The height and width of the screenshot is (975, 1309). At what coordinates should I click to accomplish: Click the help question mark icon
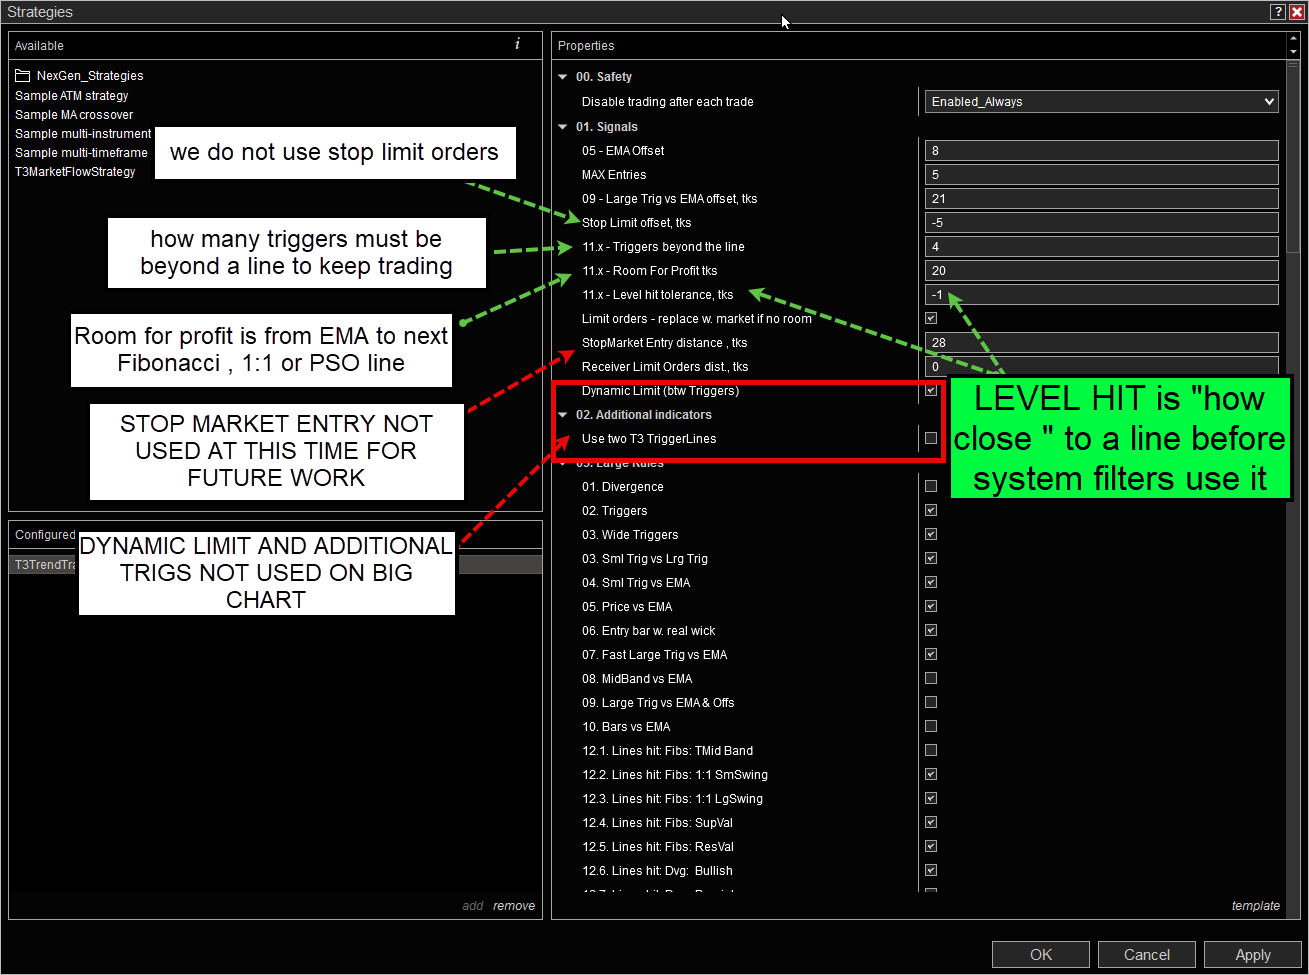click(1278, 12)
